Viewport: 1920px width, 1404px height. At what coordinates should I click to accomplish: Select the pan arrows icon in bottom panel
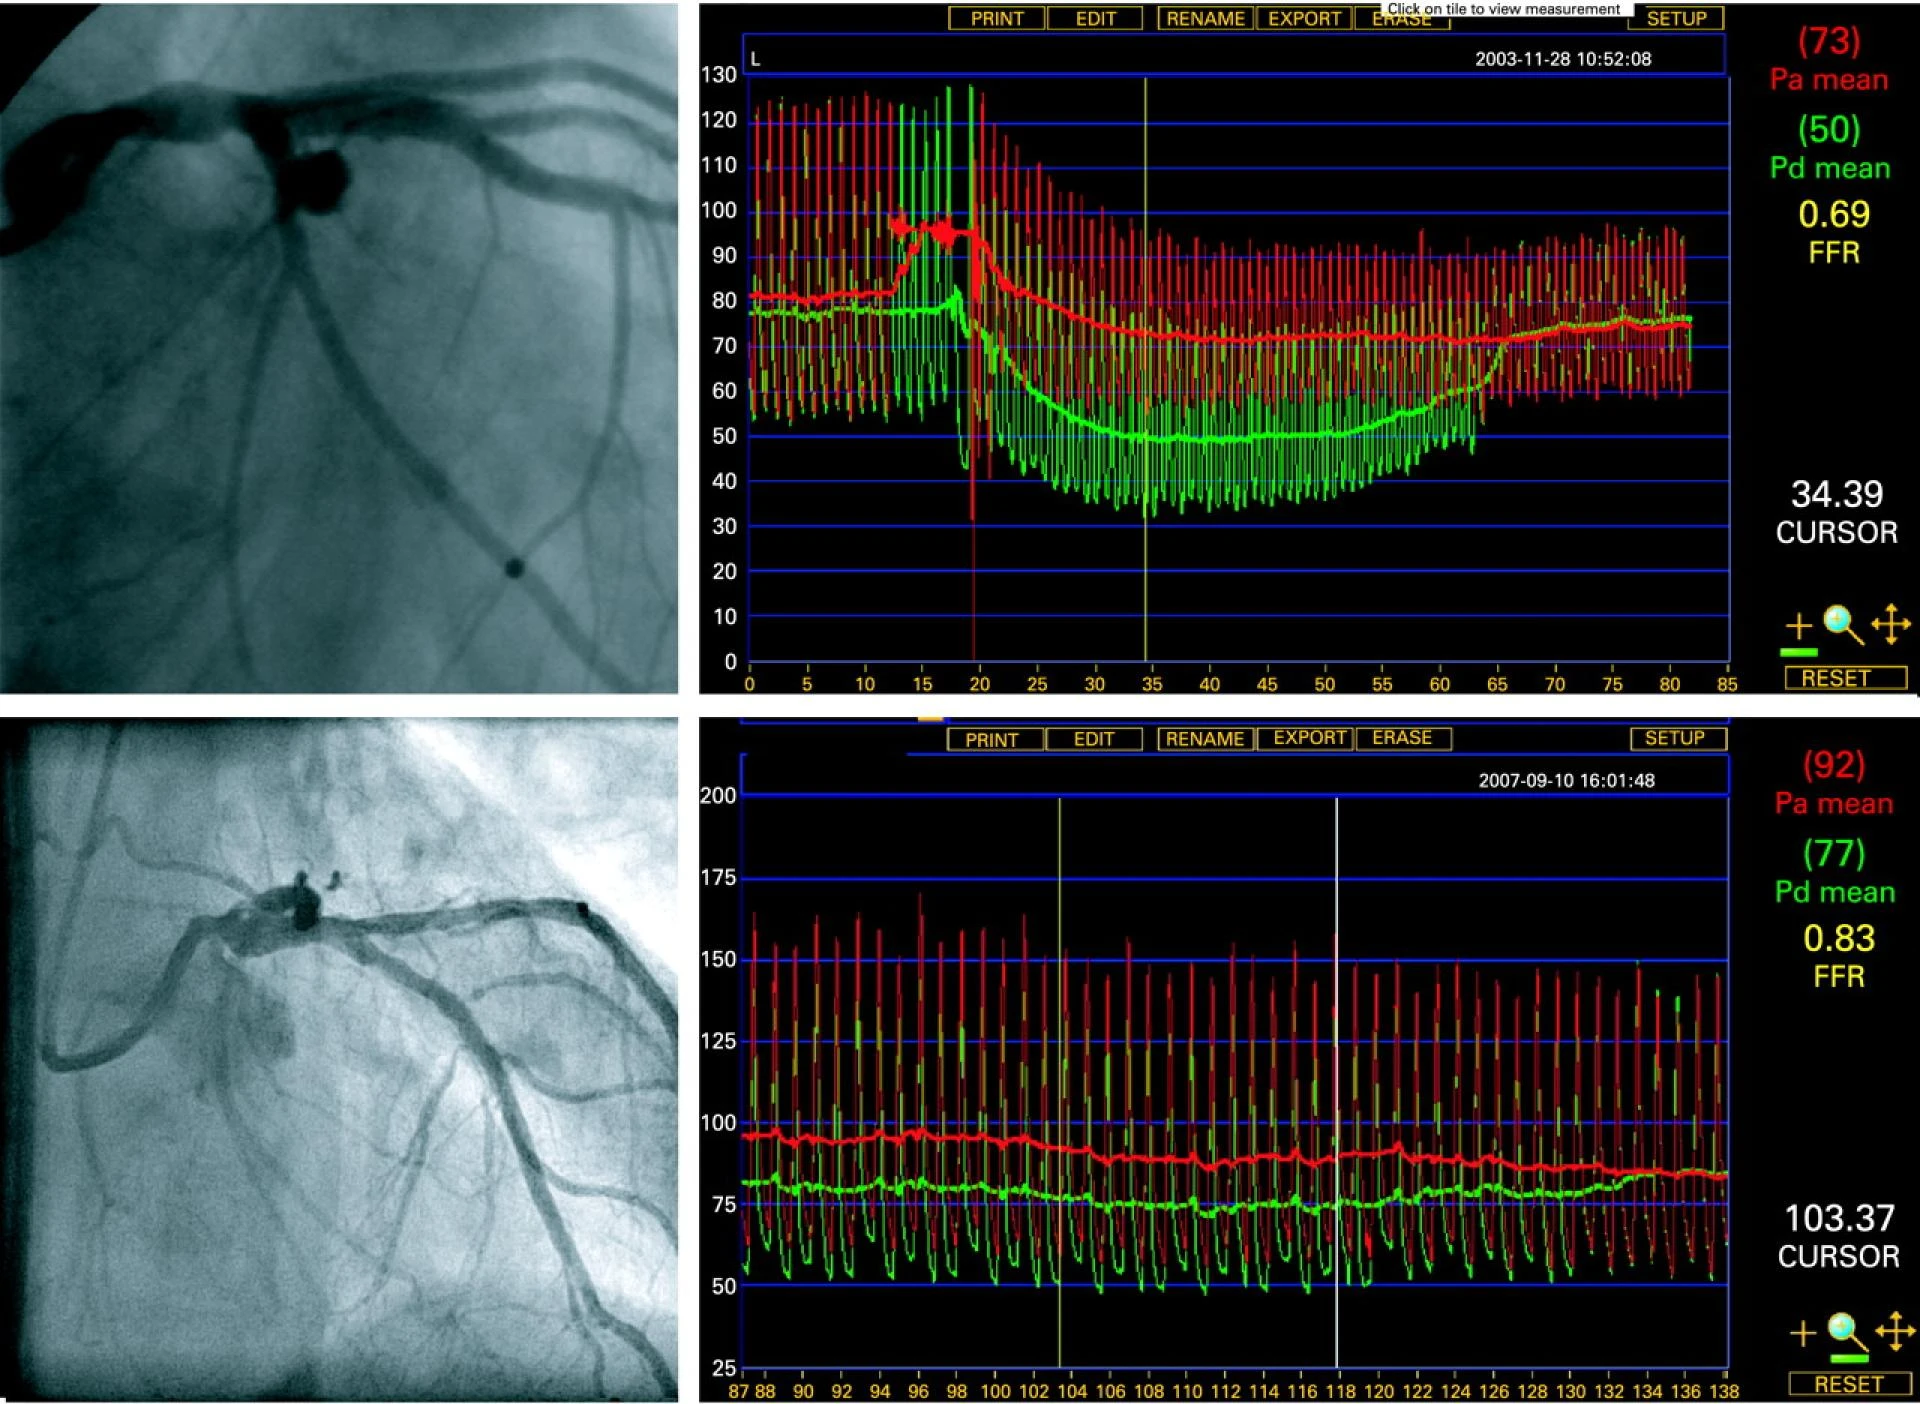(x=1895, y=1332)
